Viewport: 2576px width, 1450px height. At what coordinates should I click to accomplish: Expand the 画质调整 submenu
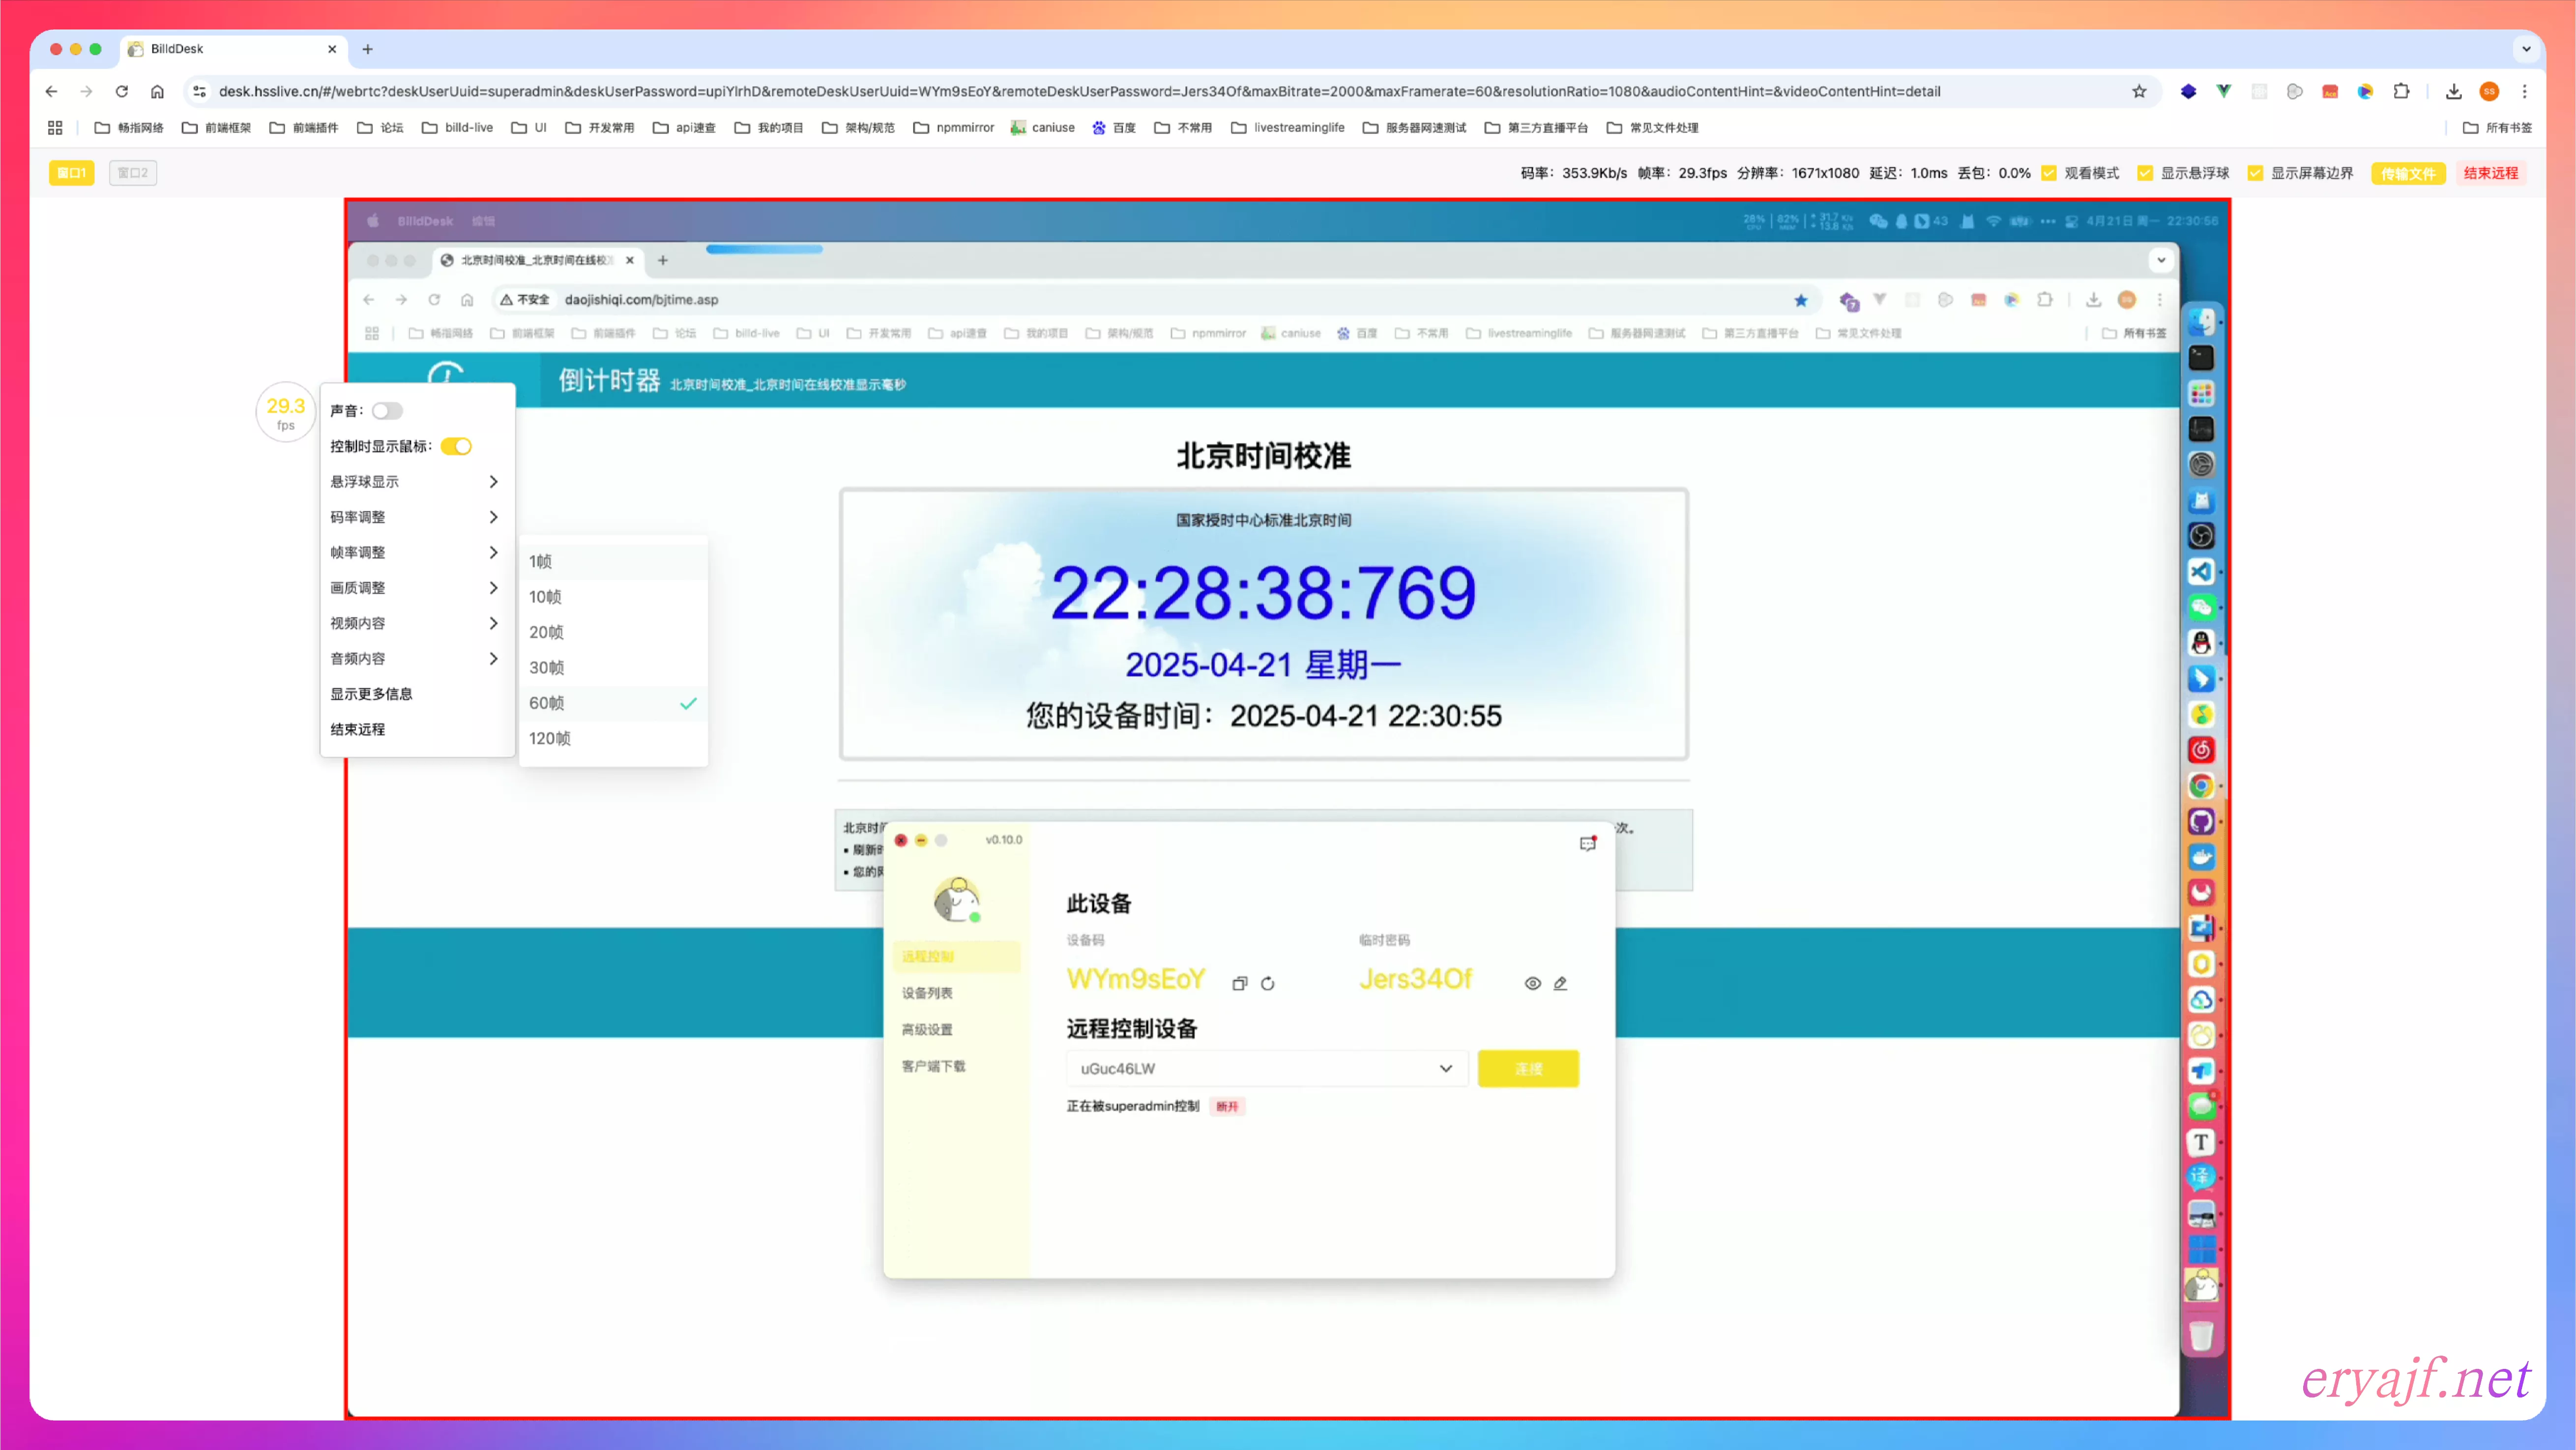tap(414, 588)
